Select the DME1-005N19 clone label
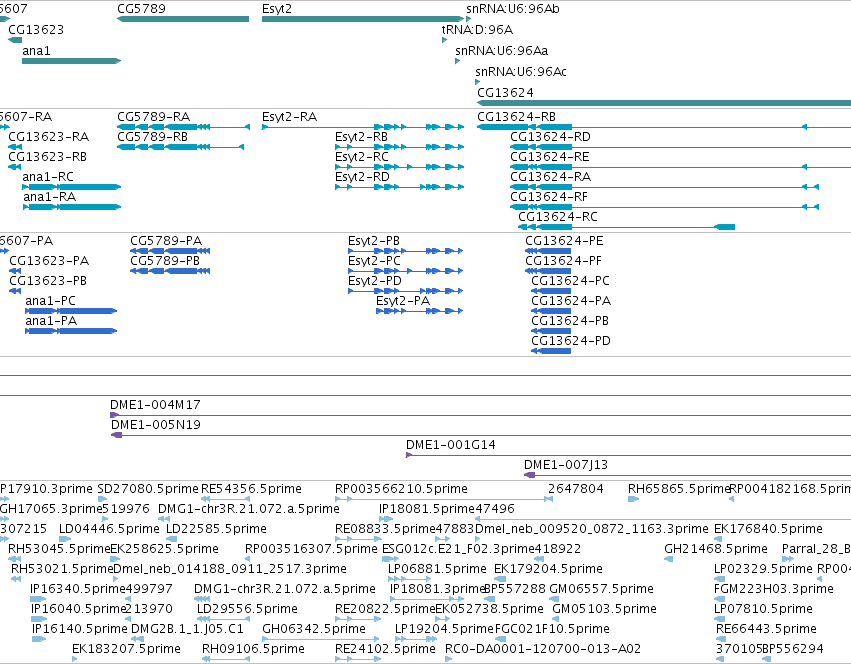 click(x=156, y=425)
